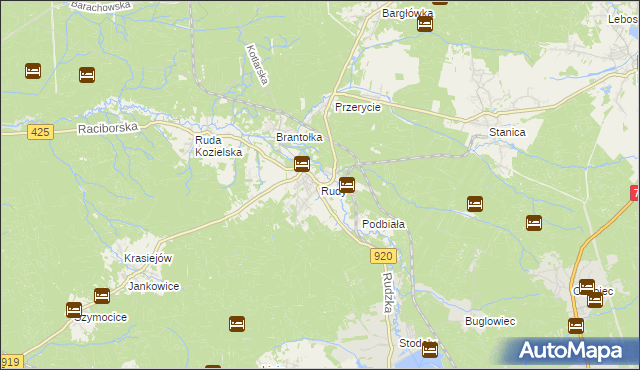
Task: Click the Raciborska street label
Action: [x=108, y=128]
